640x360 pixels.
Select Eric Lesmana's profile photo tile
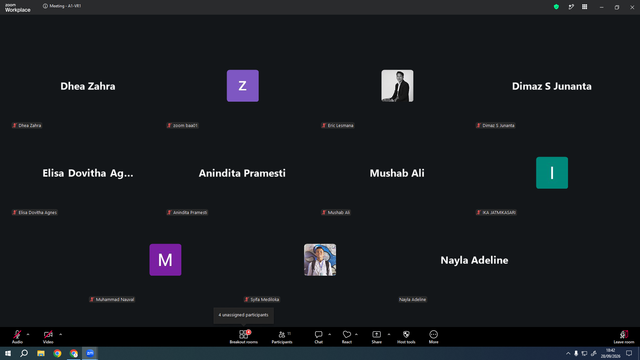pos(397,86)
